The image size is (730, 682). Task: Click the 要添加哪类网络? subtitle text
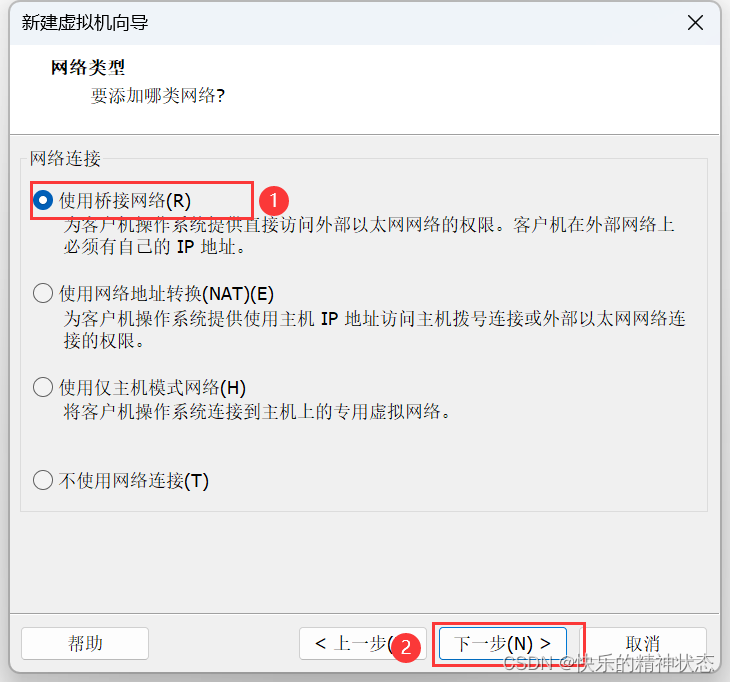(158, 96)
